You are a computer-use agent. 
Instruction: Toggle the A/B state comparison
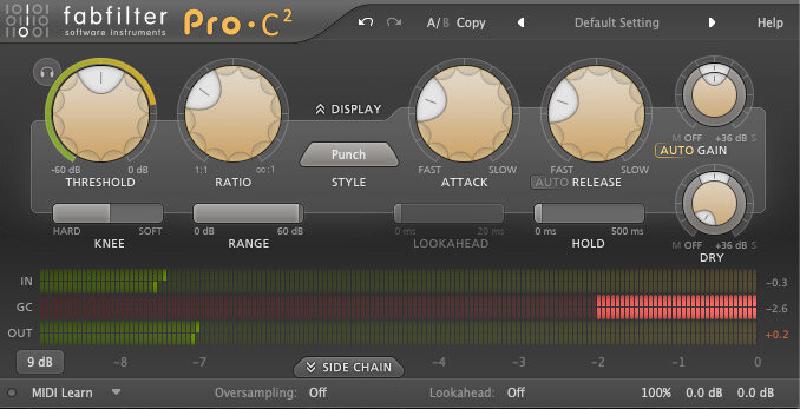(x=438, y=23)
